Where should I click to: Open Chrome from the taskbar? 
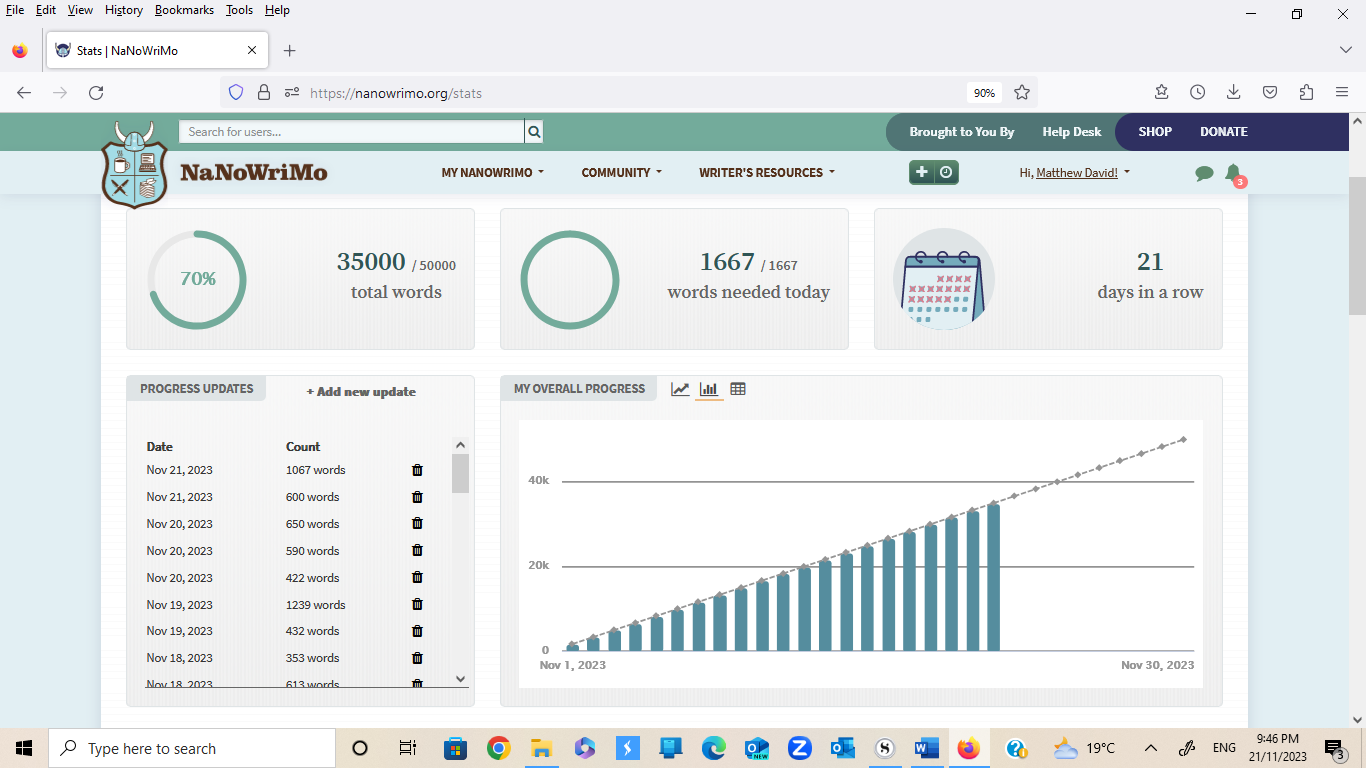[x=499, y=748]
